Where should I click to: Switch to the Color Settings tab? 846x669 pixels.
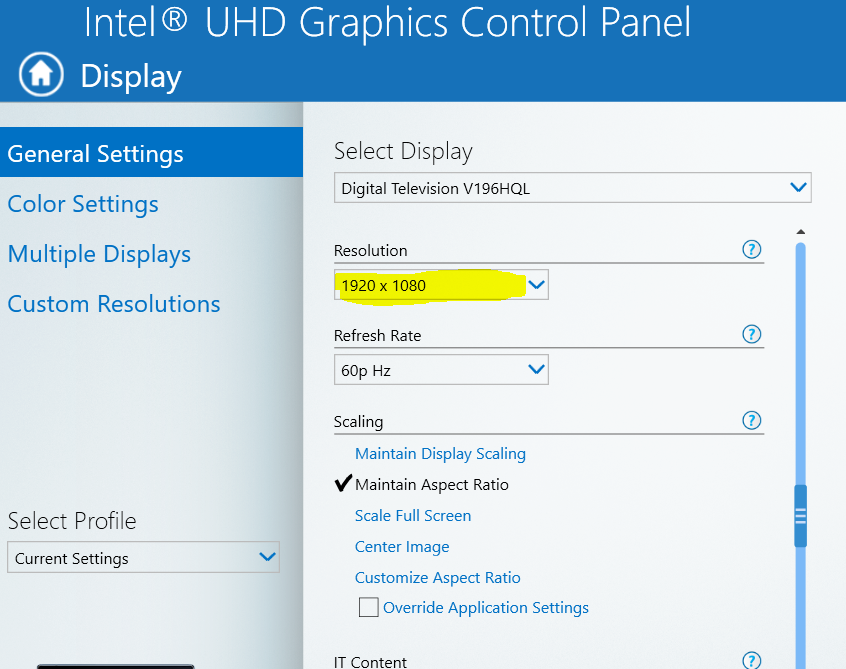pos(83,204)
